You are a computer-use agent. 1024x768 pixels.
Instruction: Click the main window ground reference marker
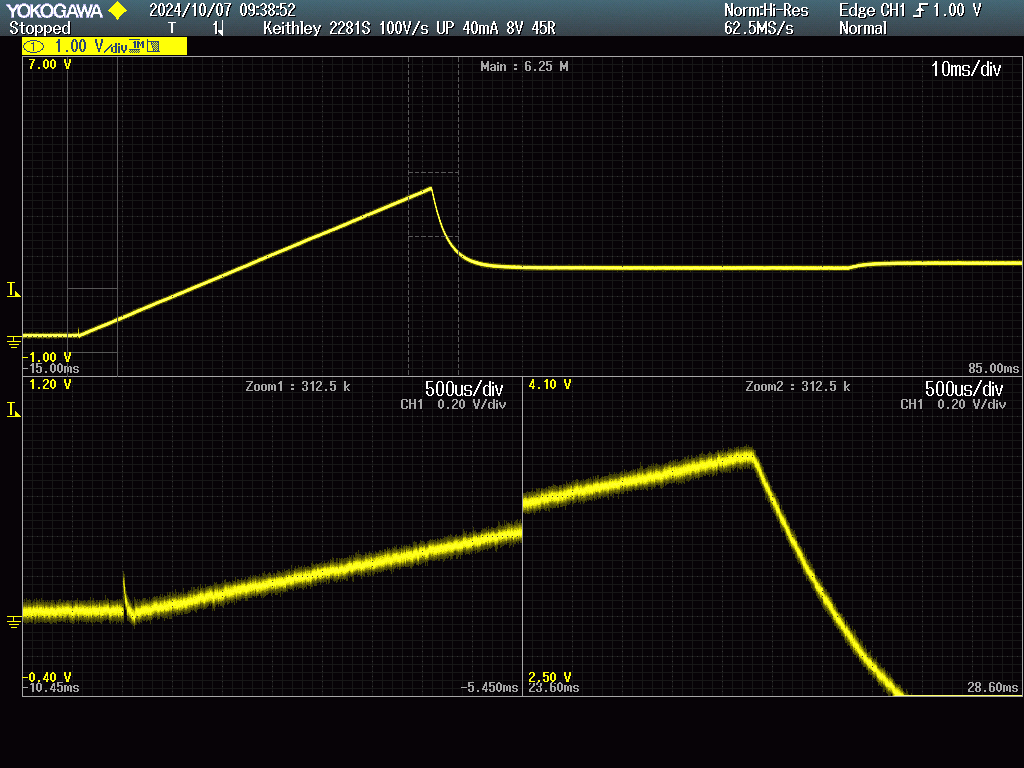click(x=13, y=343)
